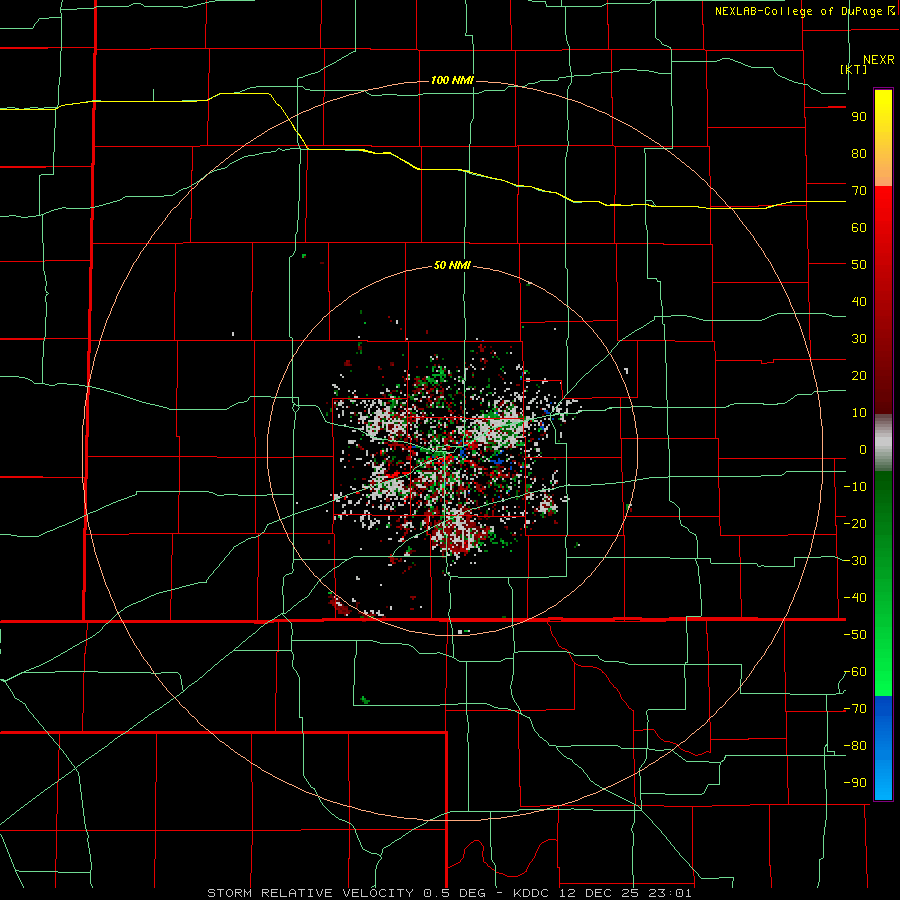Click the blue bottom segment of the color bar
Screen dimensions: 900x900
click(883, 748)
